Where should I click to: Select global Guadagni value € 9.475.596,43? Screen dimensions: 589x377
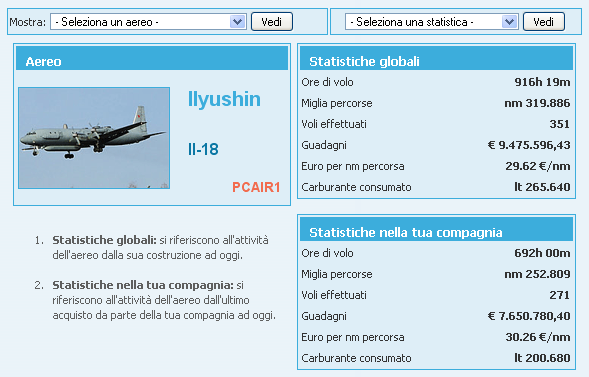click(x=529, y=145)
